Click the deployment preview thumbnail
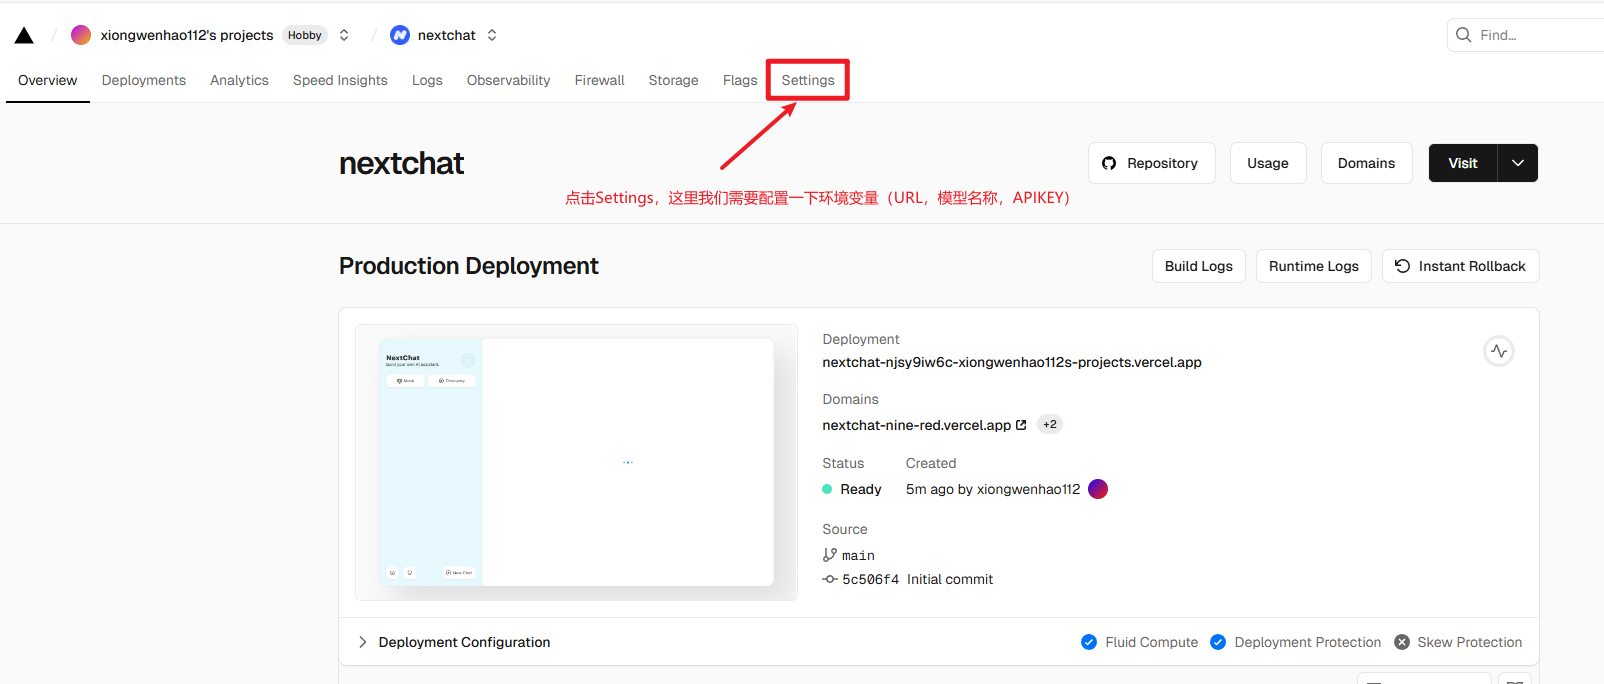This screenshot has height=684, width=1604. coord(576,462)
